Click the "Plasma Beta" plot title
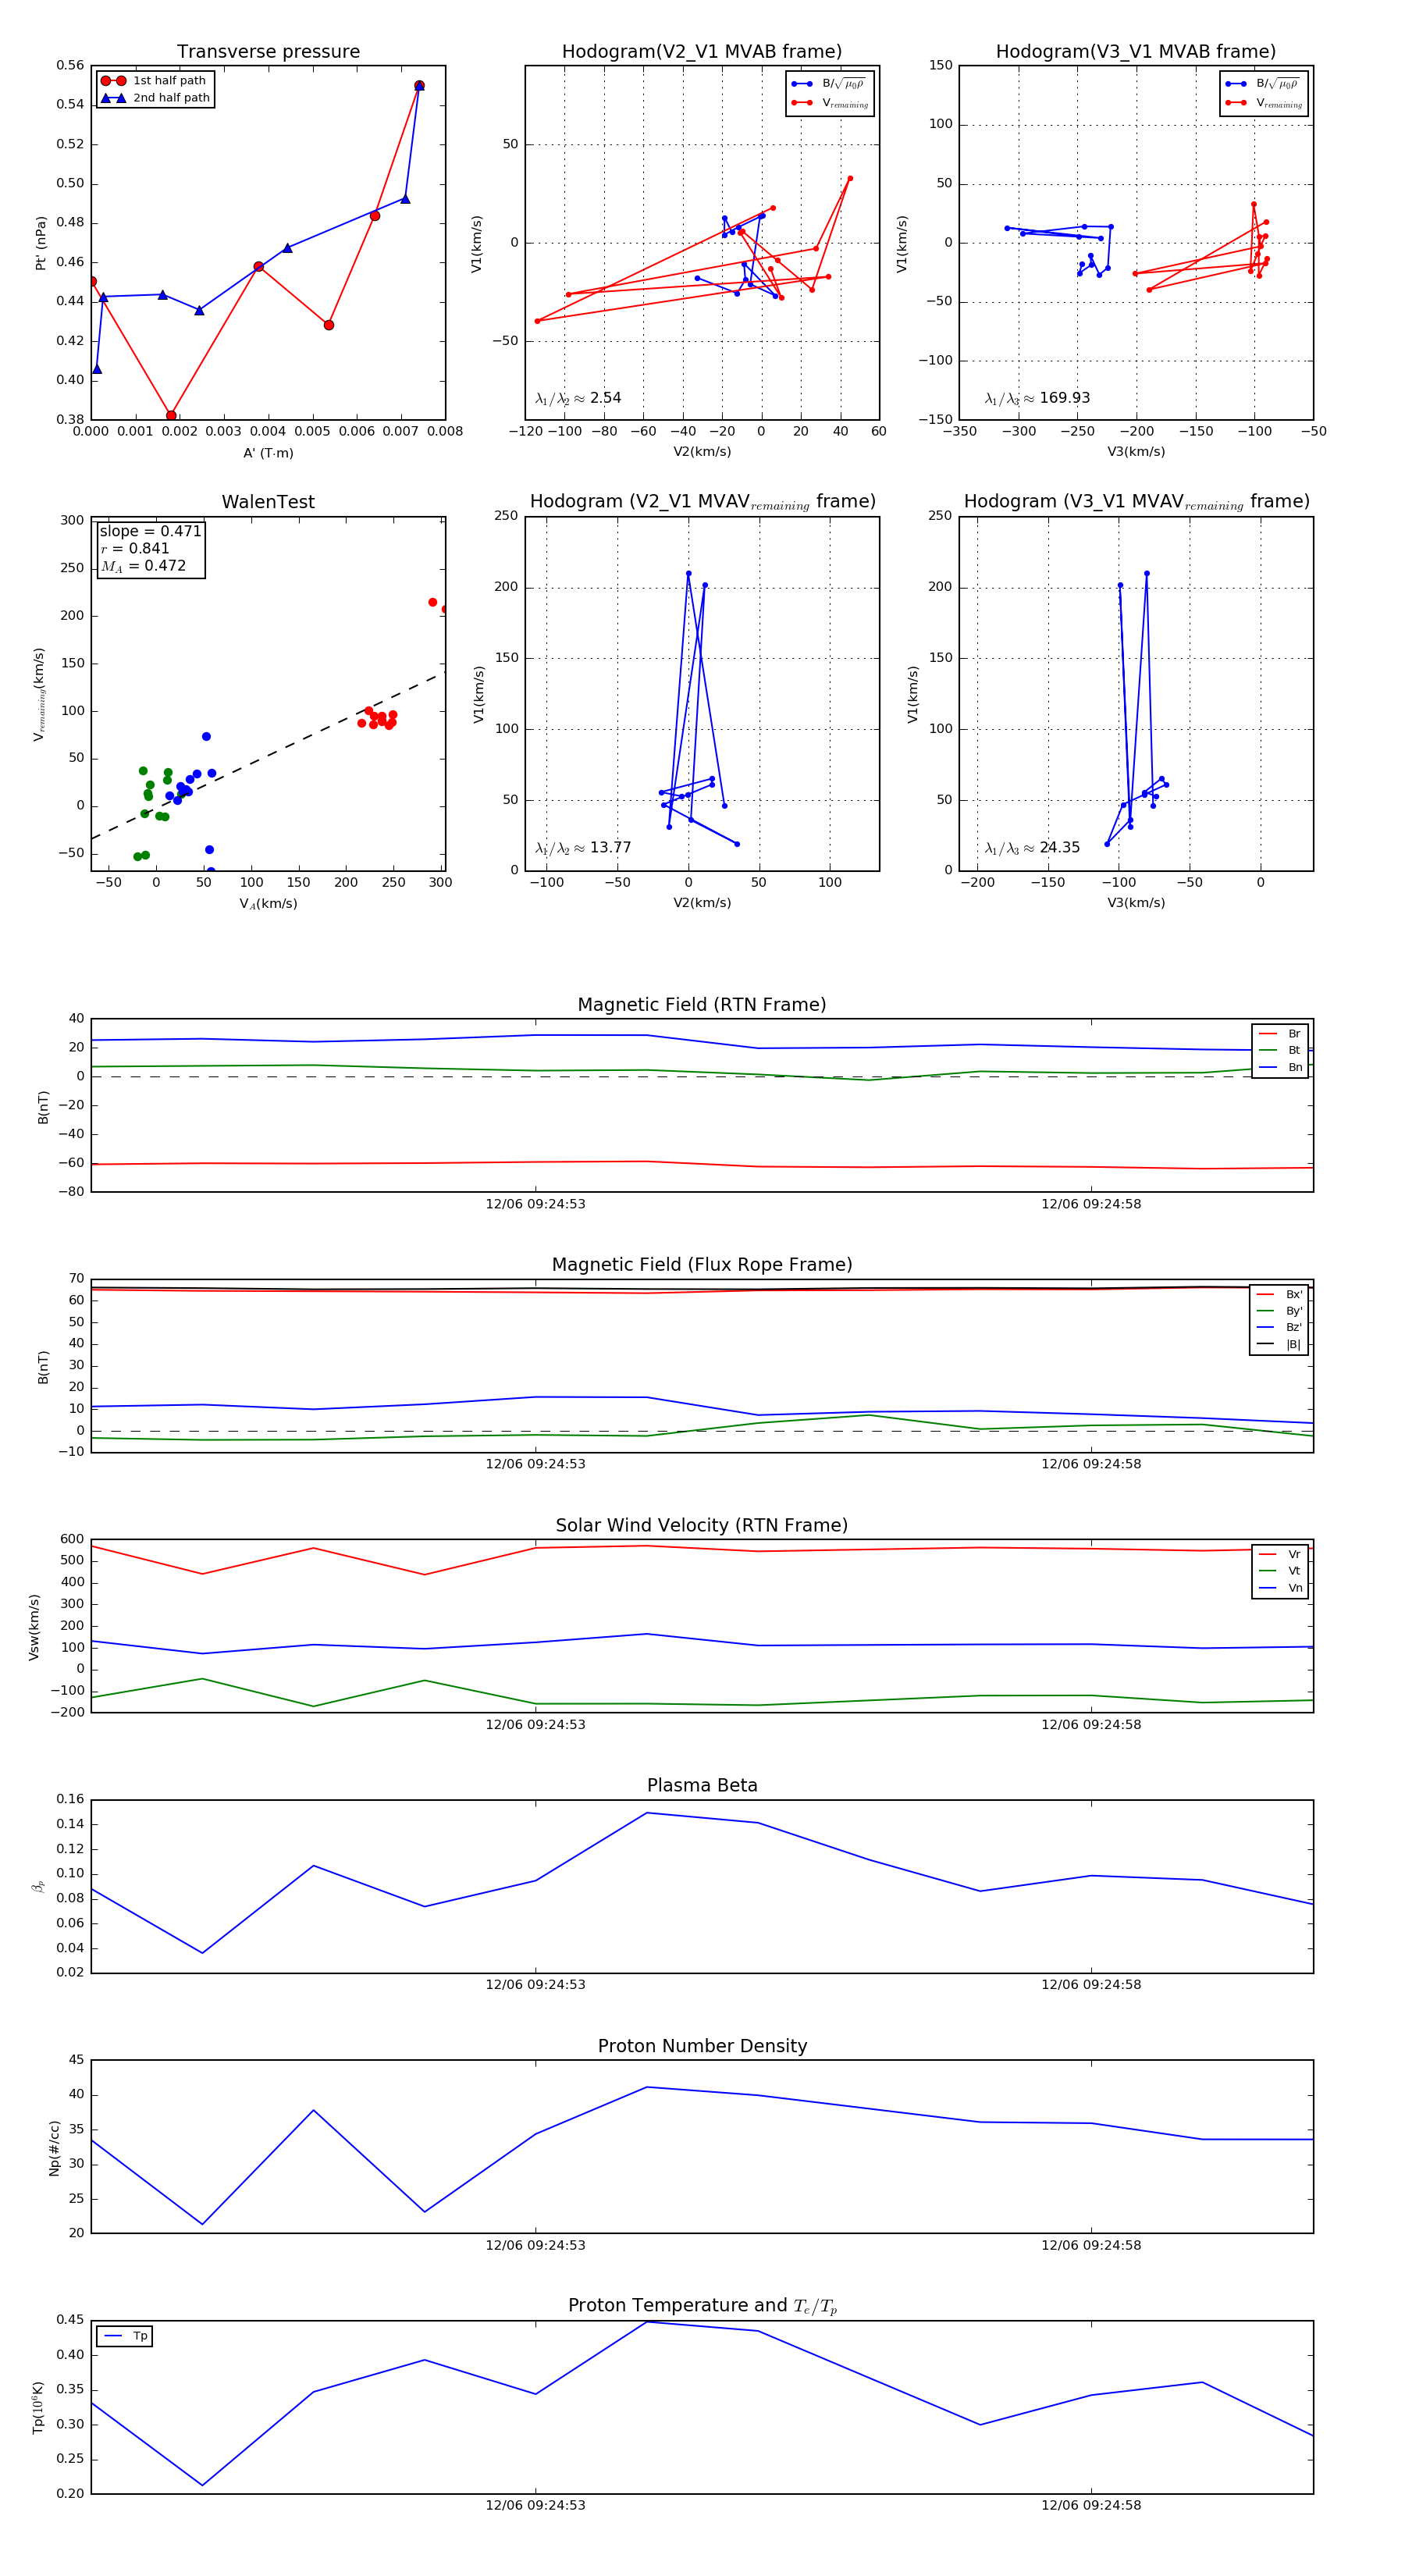The width and height of the screenshot is (1405, 2576). [702, 1785]
